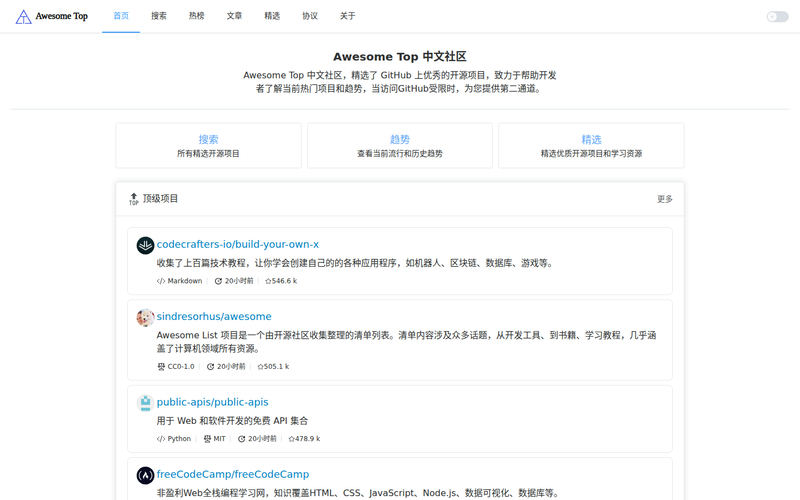The height and width of the screenshot is (500, 800).
Task: Click the Awesome Top 中文社区 heading
Action: (399, 57)
